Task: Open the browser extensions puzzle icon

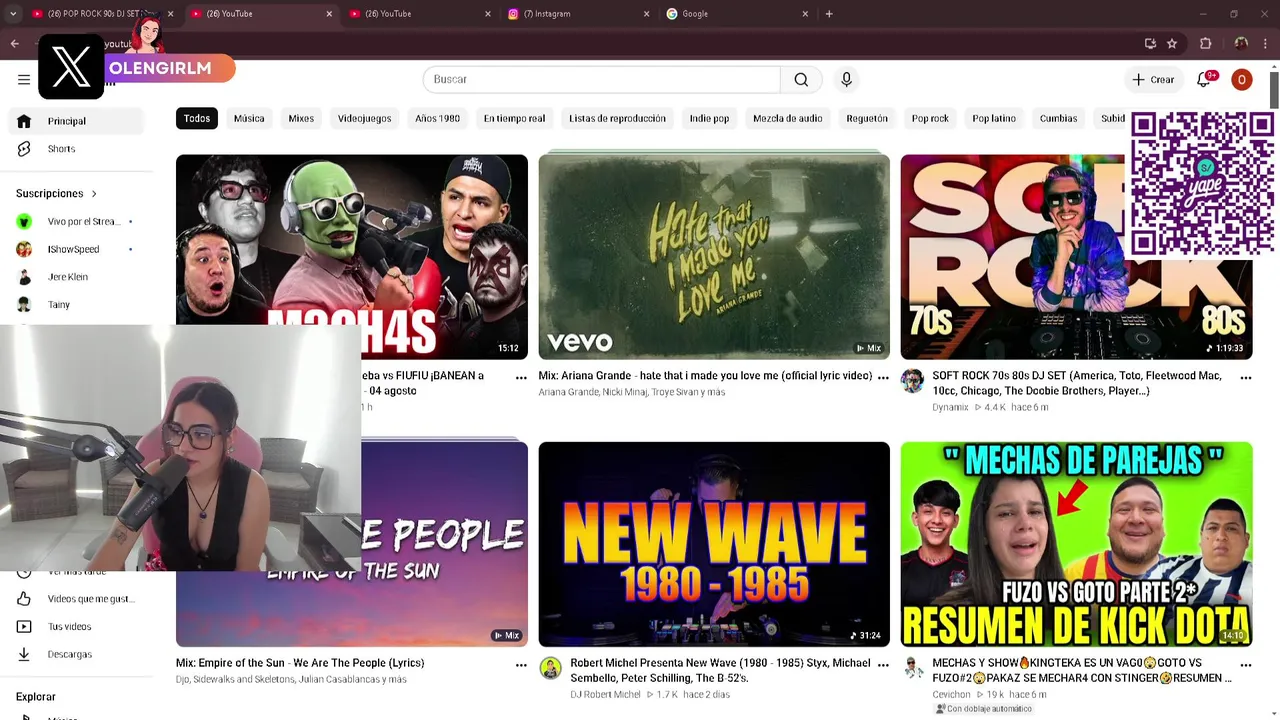Action: tap(1205, 43)
